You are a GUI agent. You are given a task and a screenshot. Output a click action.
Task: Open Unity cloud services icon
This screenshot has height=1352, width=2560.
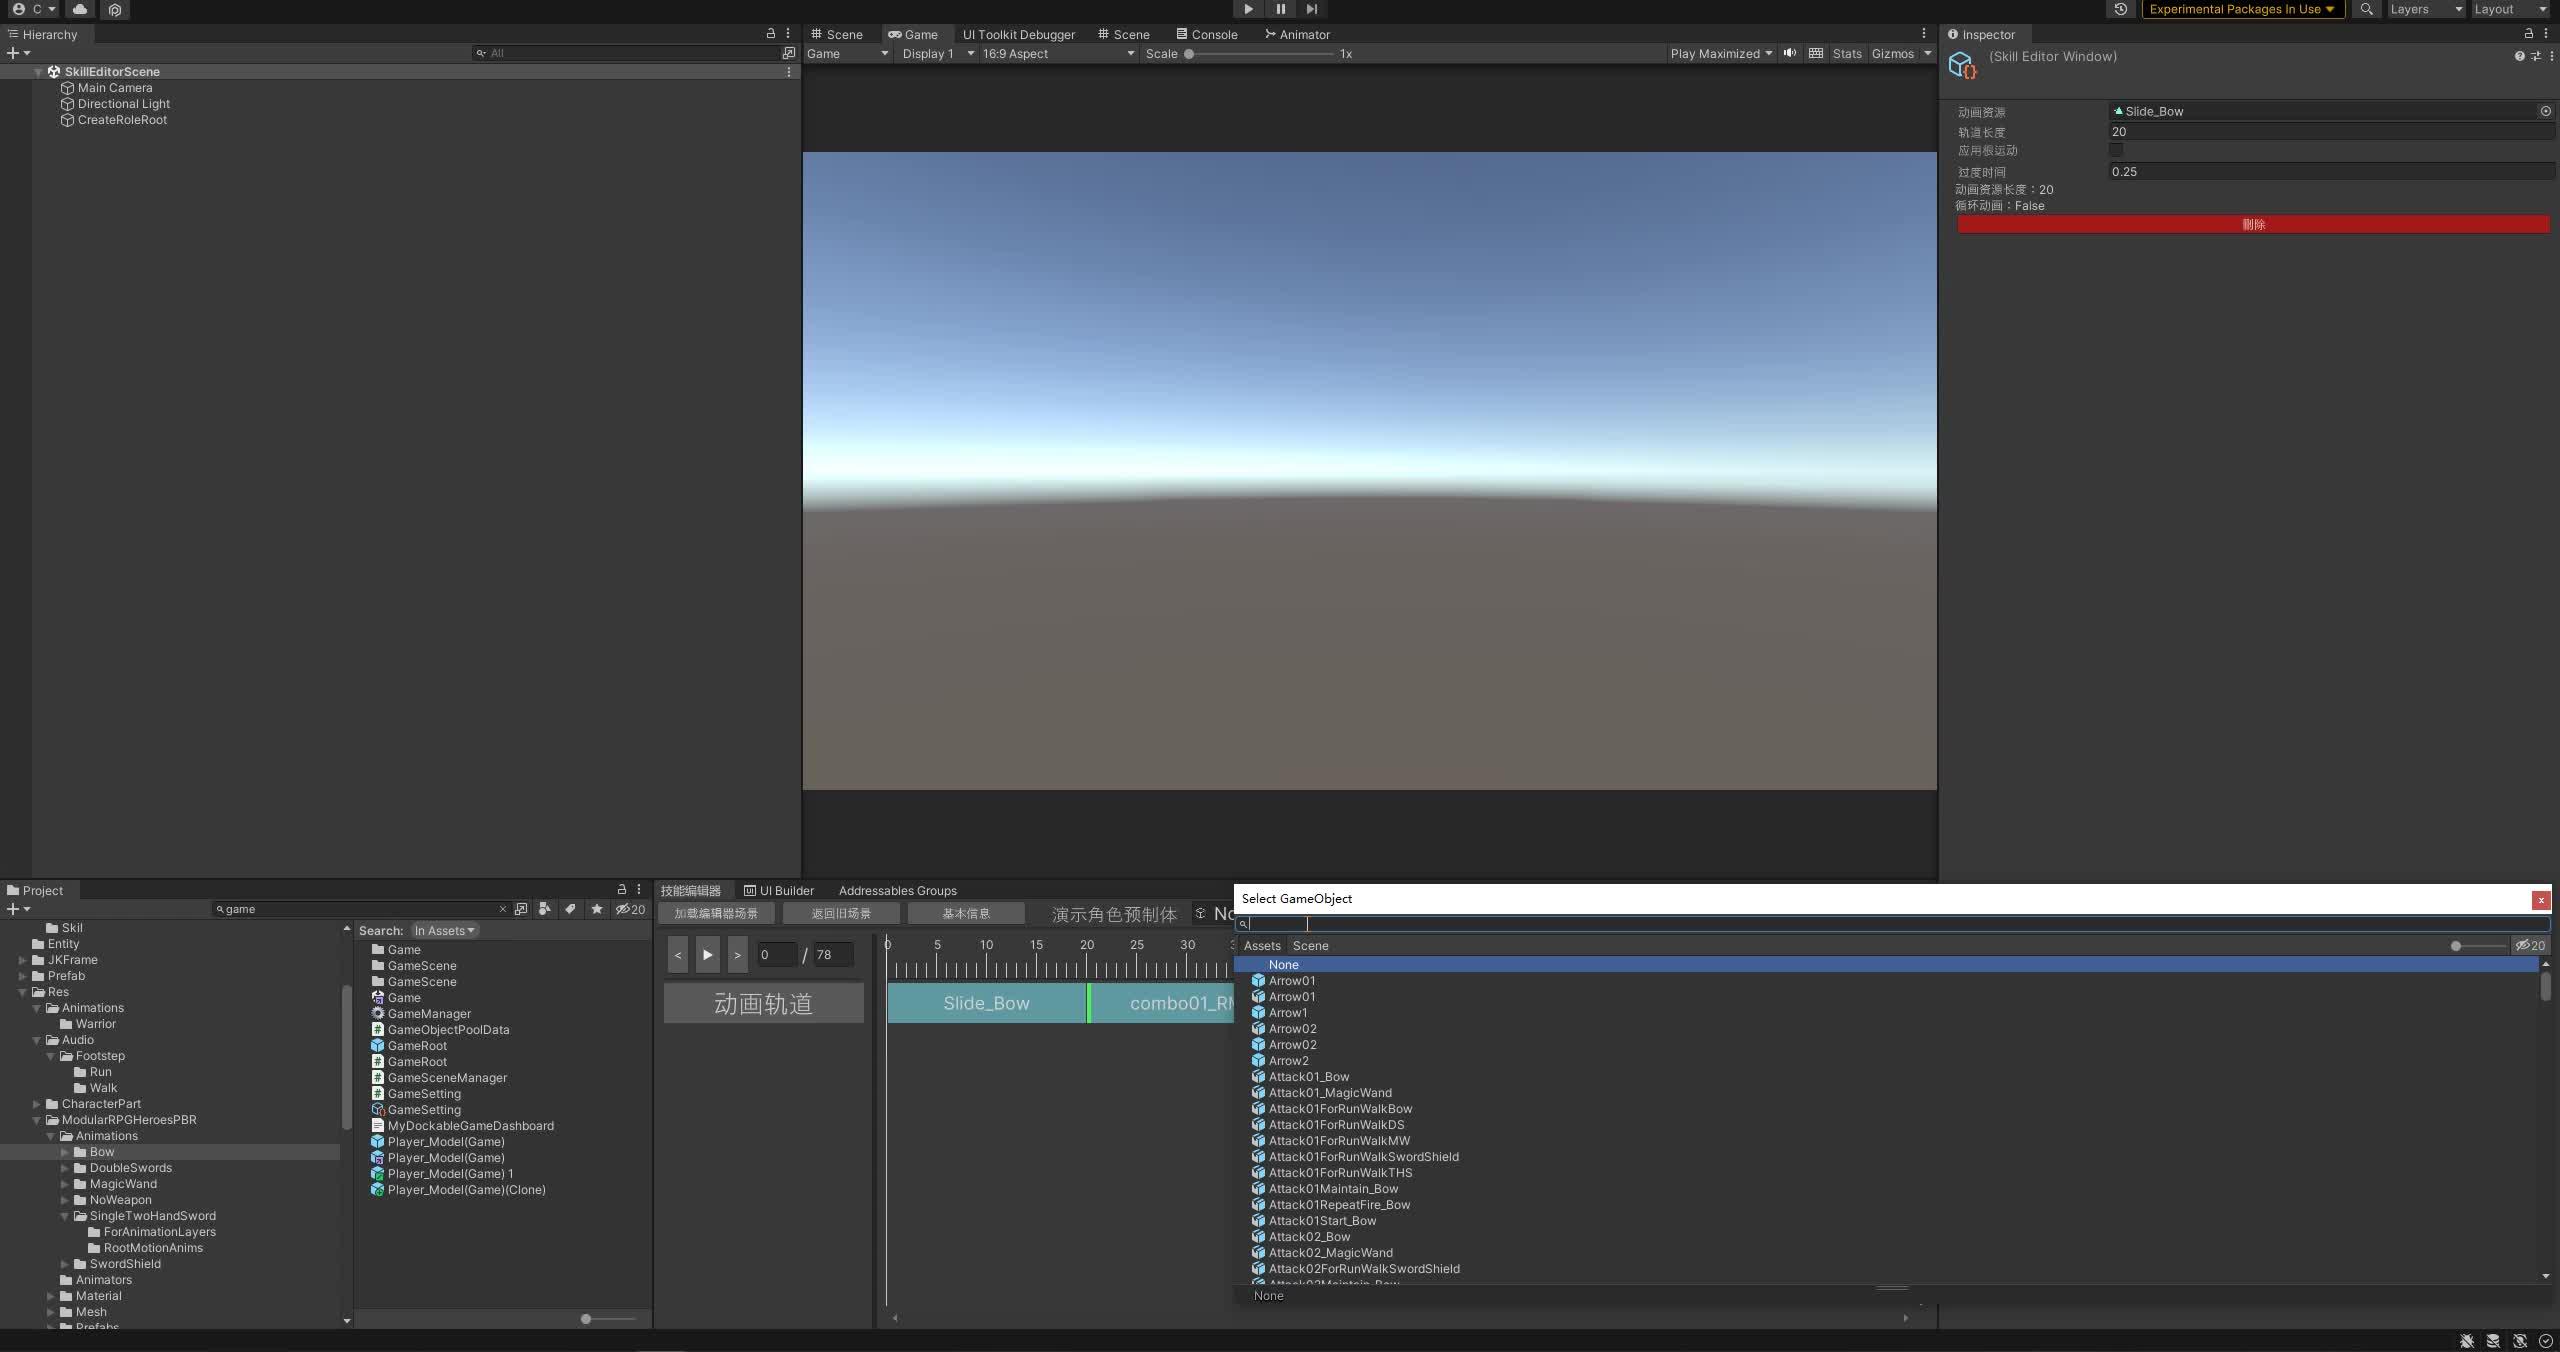tap(80, 9)
